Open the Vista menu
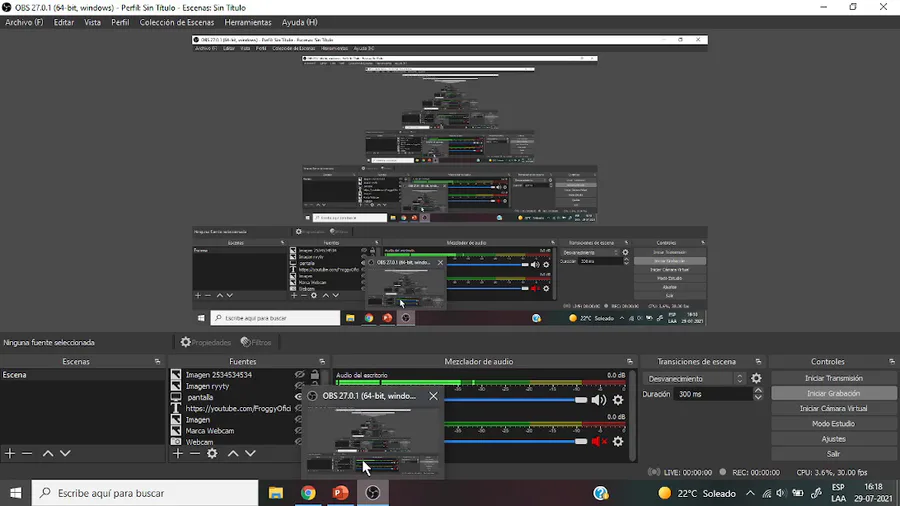 [x=92, y=22]
